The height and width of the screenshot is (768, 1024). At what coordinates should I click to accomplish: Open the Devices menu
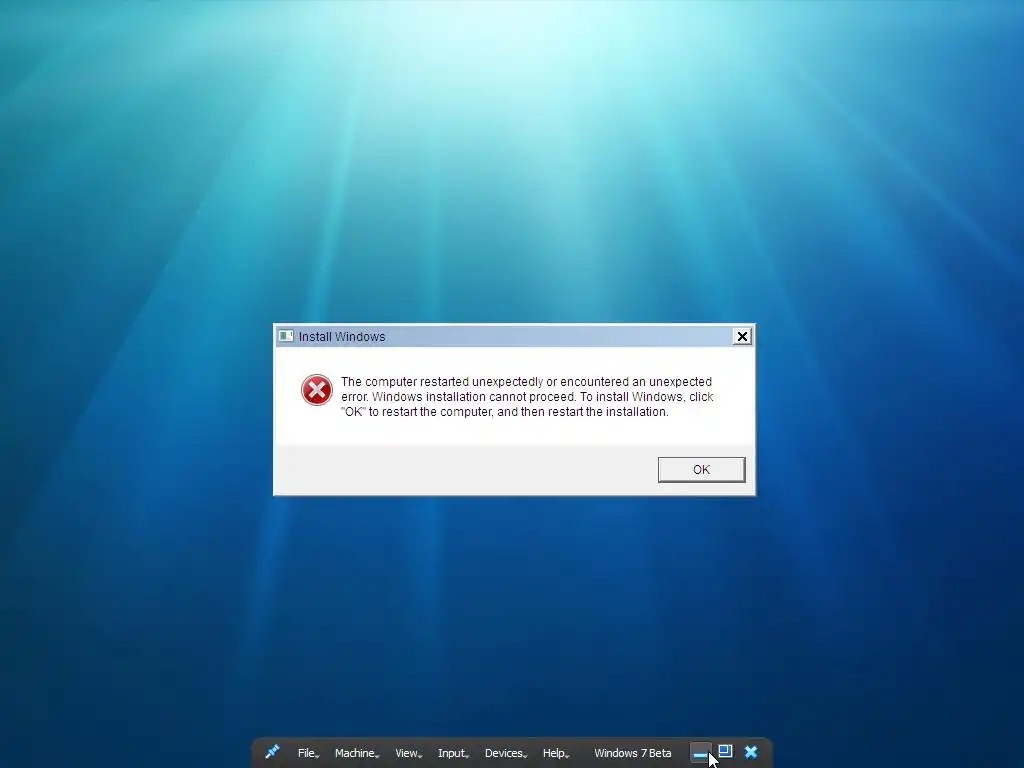point(505,753)
